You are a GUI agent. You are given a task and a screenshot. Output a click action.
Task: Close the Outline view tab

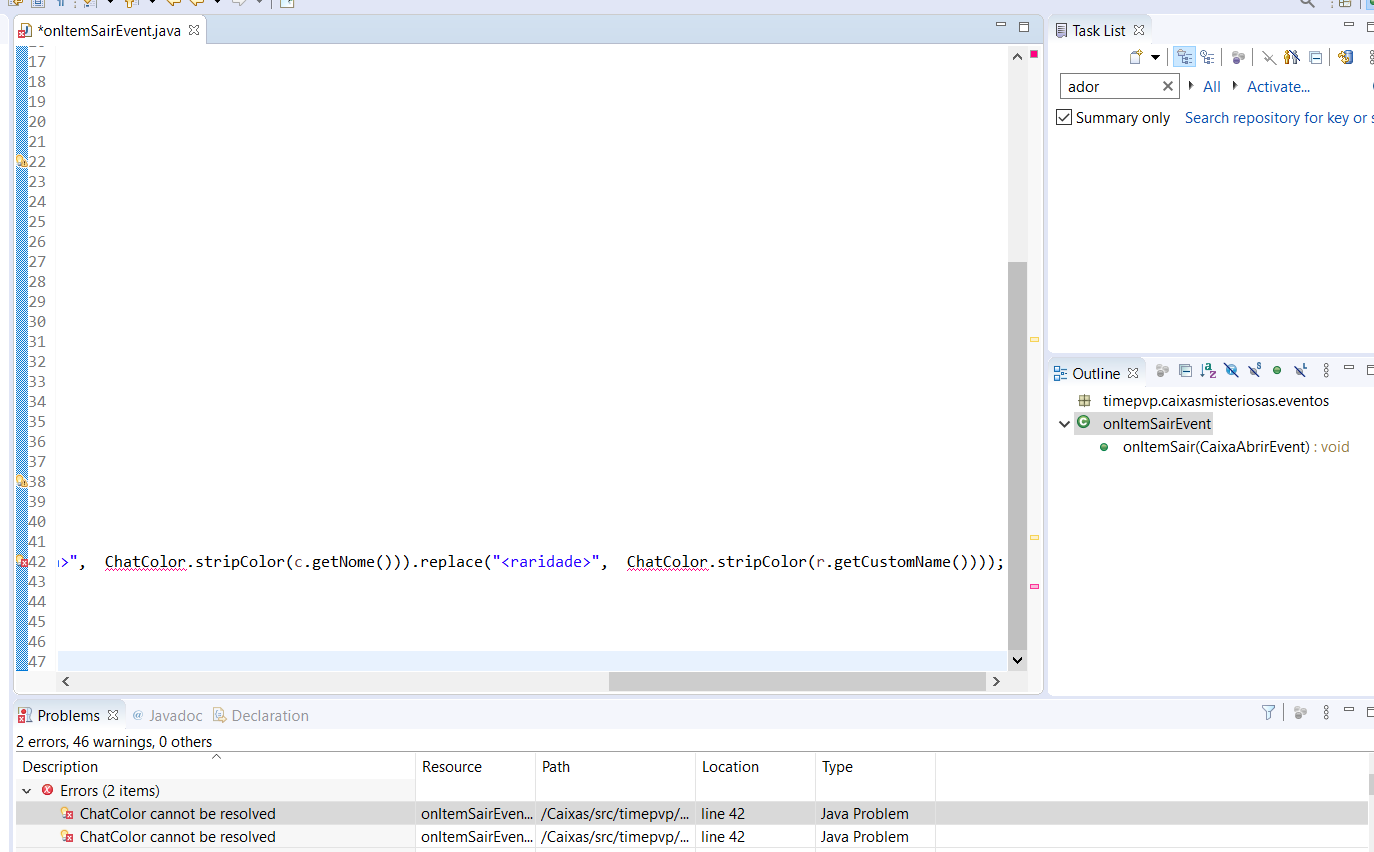[1132, 373]
